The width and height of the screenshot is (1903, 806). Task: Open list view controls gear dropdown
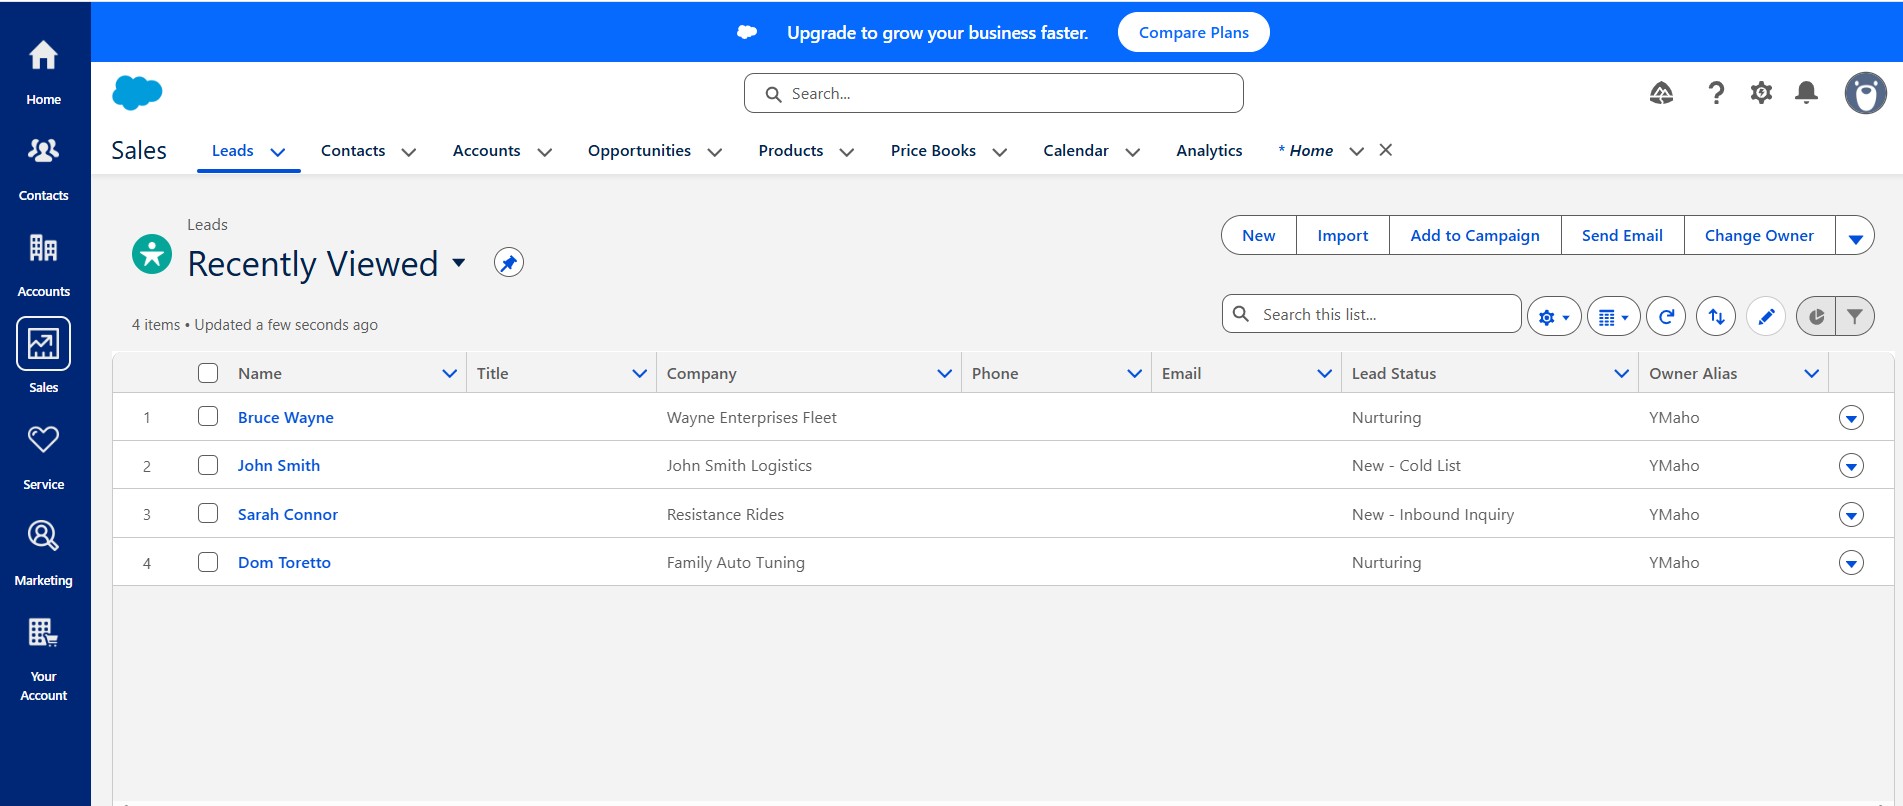pos(1554,316)
